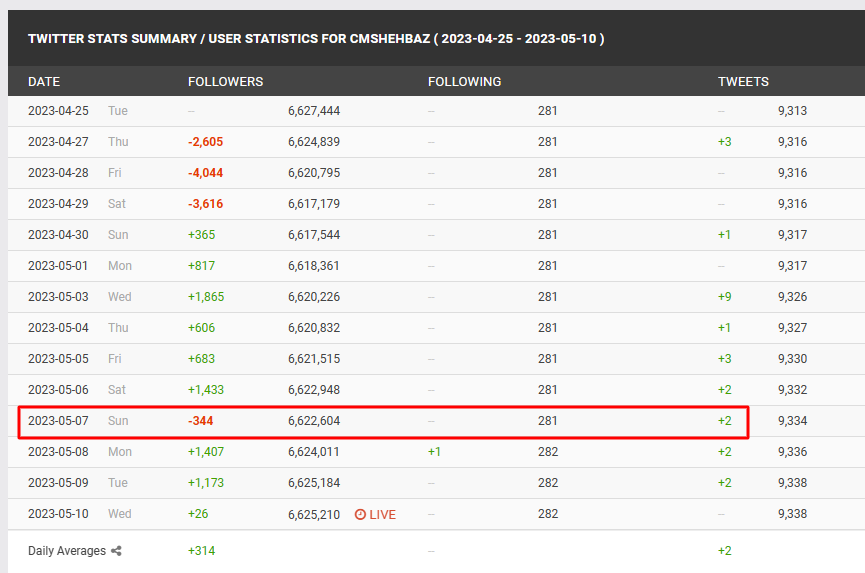Click the +1,865 follower gain value
This screenshot has width=865, height=573.
coord(206,297)
